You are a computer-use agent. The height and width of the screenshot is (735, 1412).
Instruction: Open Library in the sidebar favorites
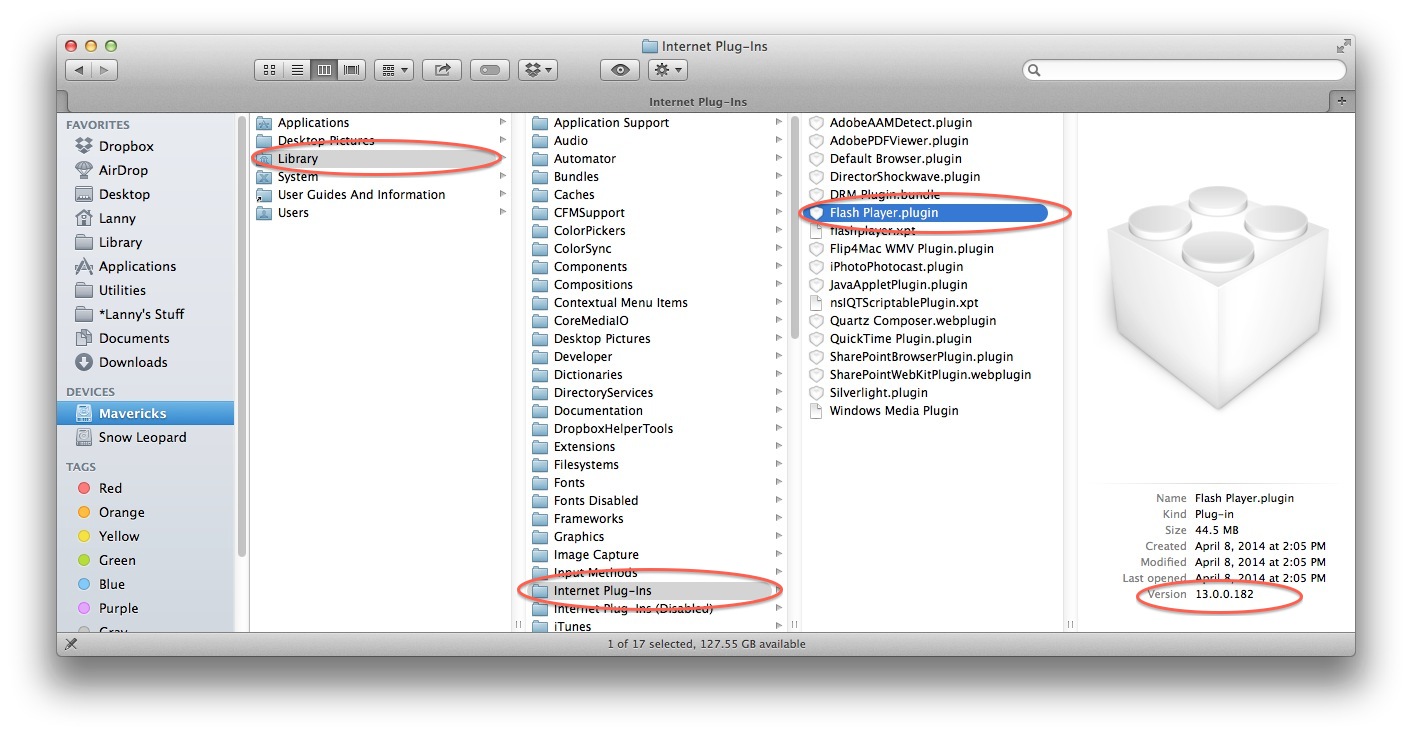pyautogui.click(x=120, y=242)
